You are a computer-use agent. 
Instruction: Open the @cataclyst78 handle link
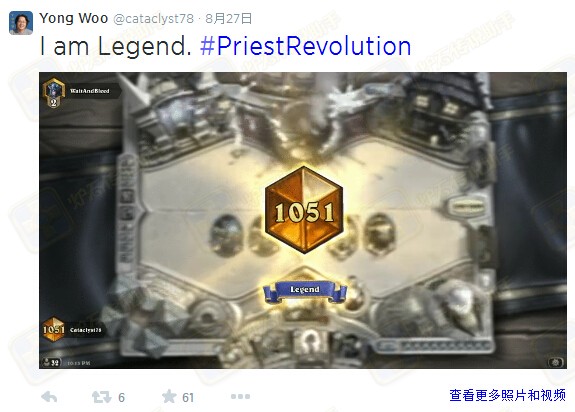click(153, 19)
